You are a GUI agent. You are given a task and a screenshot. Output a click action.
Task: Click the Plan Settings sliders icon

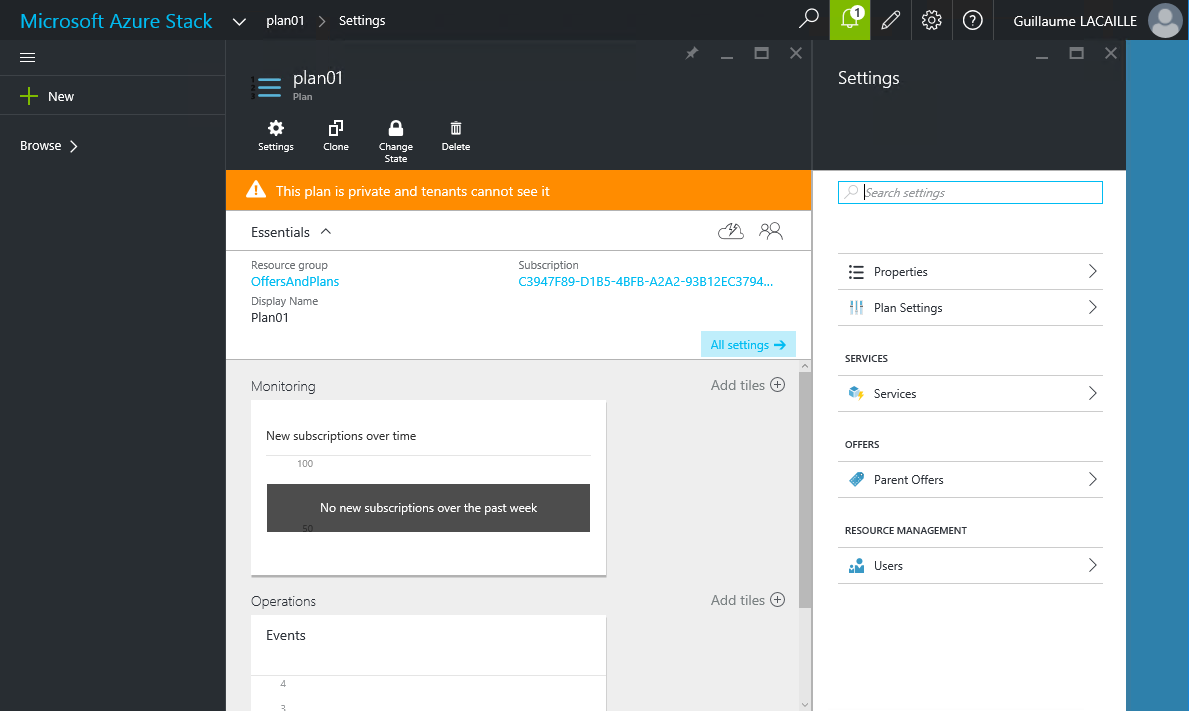pyautogui.click(x=856, y=307)
